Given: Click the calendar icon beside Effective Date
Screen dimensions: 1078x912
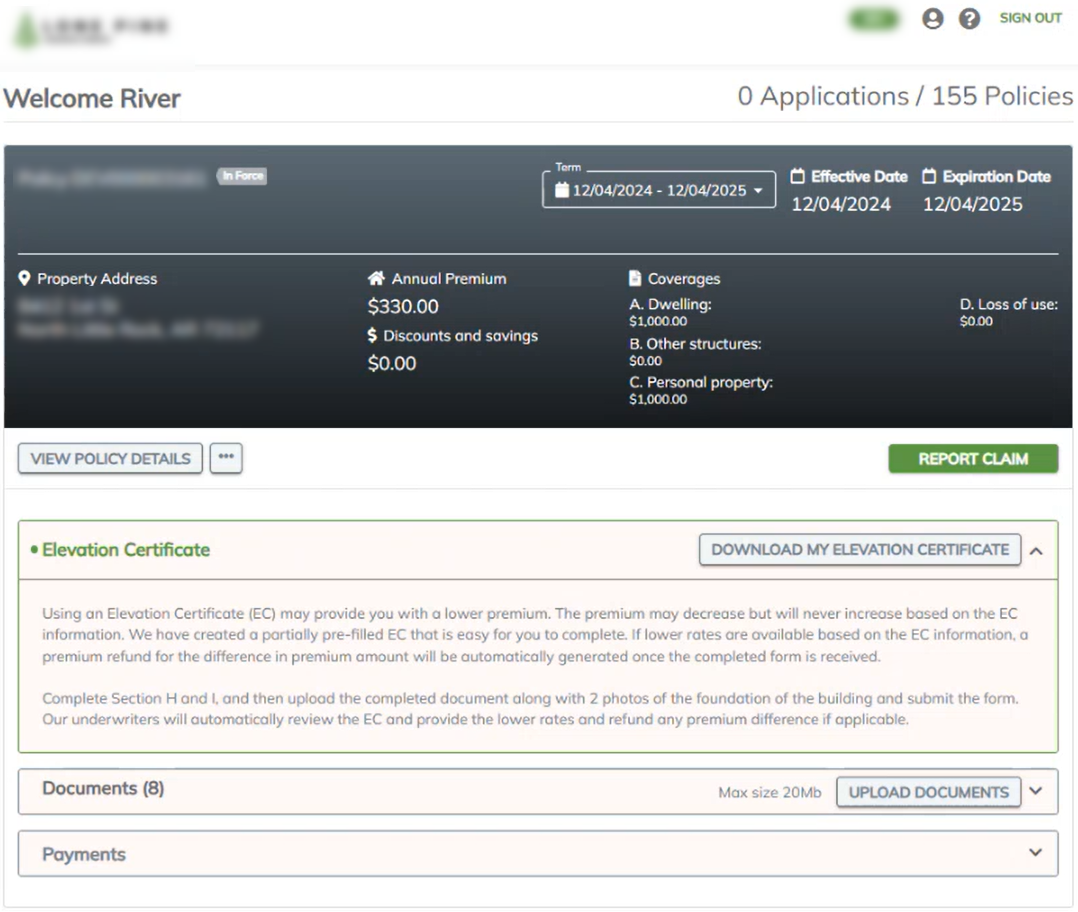Looking at the screenshot, I should click(798, 177).
